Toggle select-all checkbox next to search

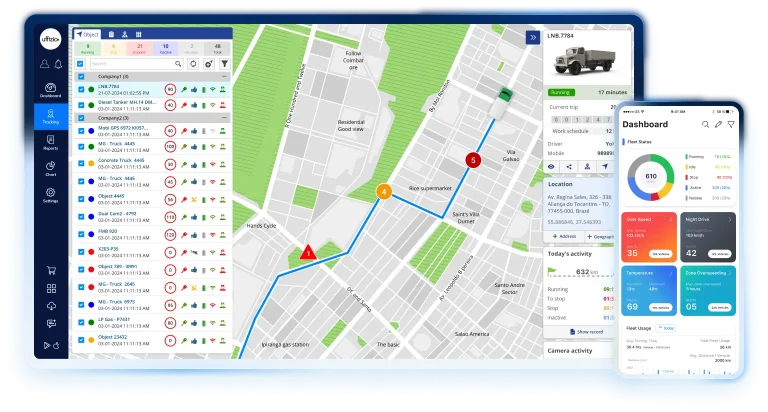[82, 63]
